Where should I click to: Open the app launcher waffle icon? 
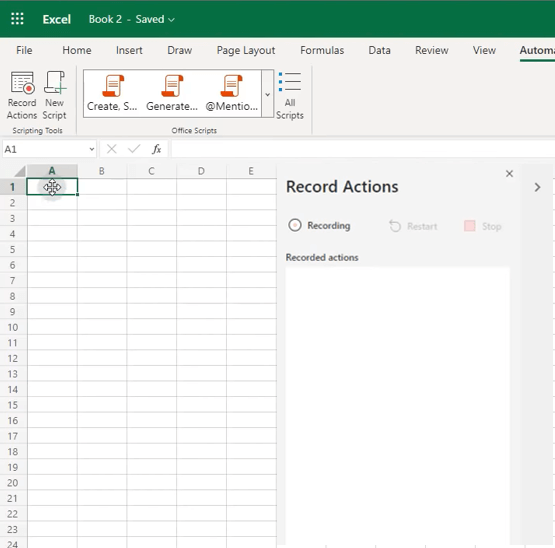coord(17,19)
